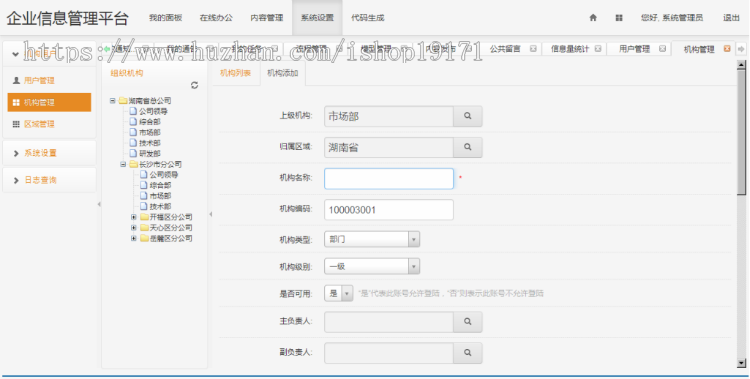Collapse the 长沙市分公司 tree node
This screenshot has width=750, height=379.
tap(123, 164)
